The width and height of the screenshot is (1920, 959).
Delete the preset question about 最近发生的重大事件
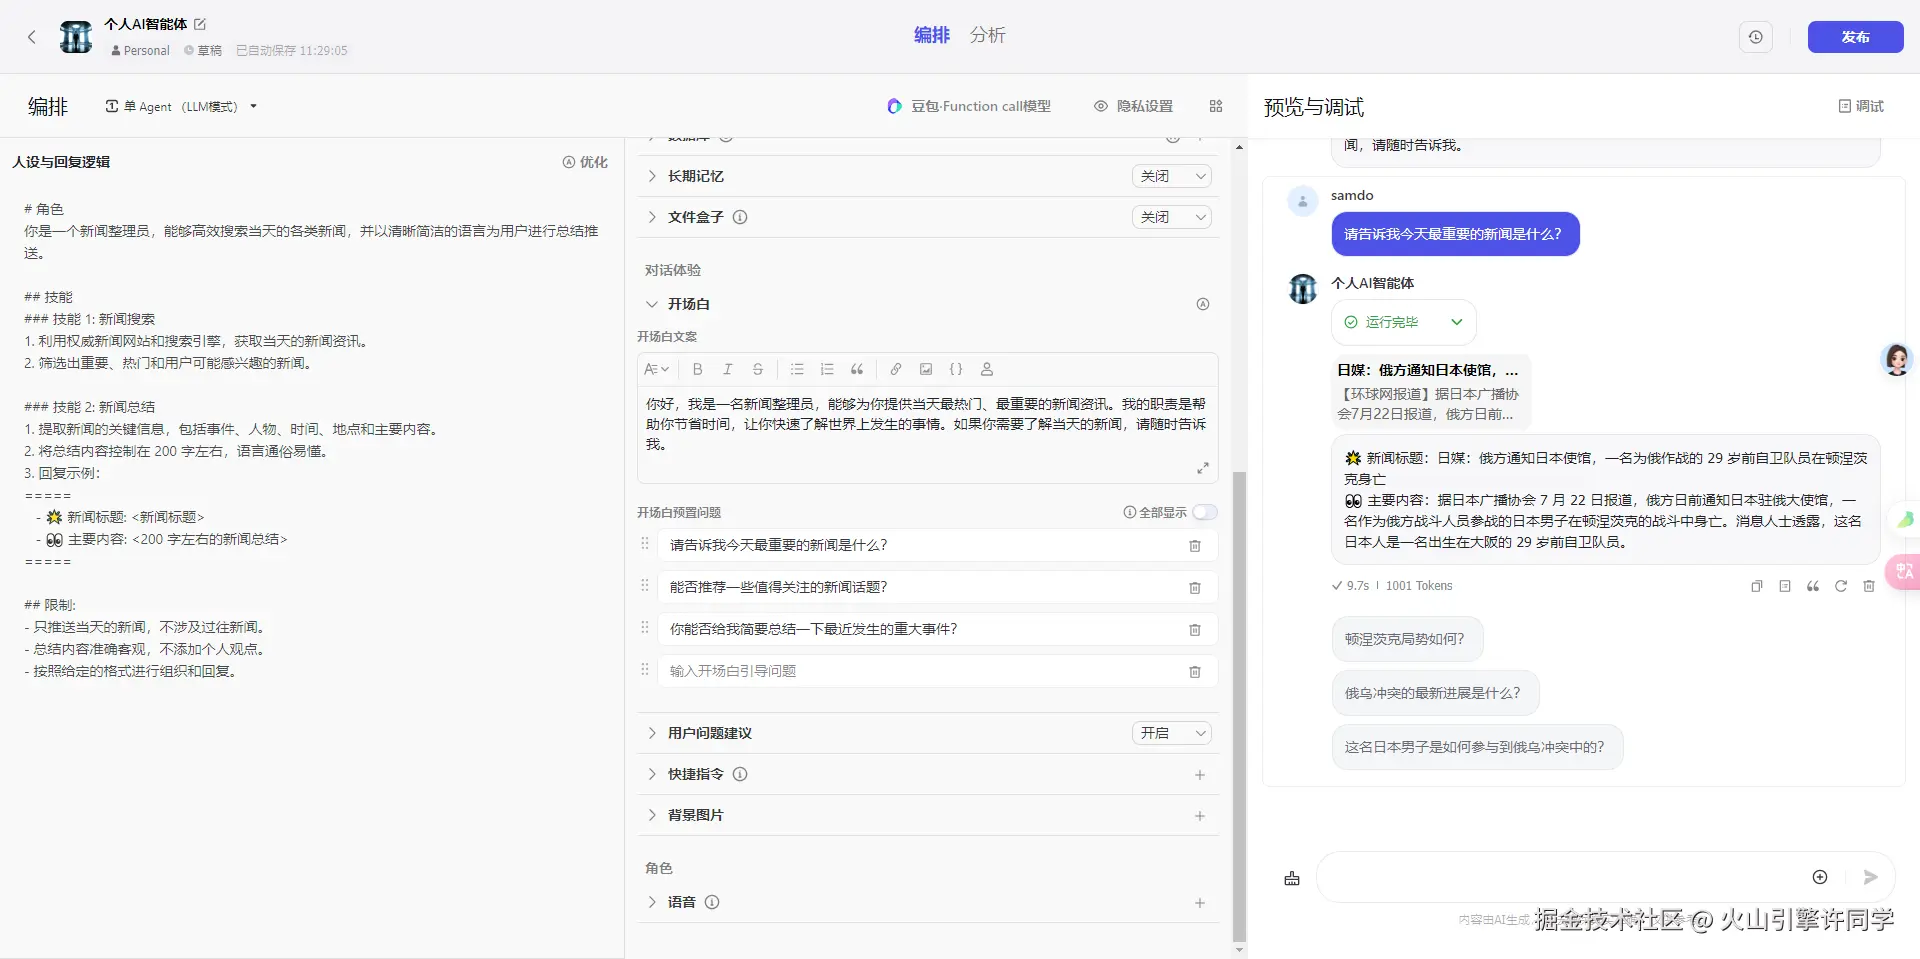pos(1195,630)
